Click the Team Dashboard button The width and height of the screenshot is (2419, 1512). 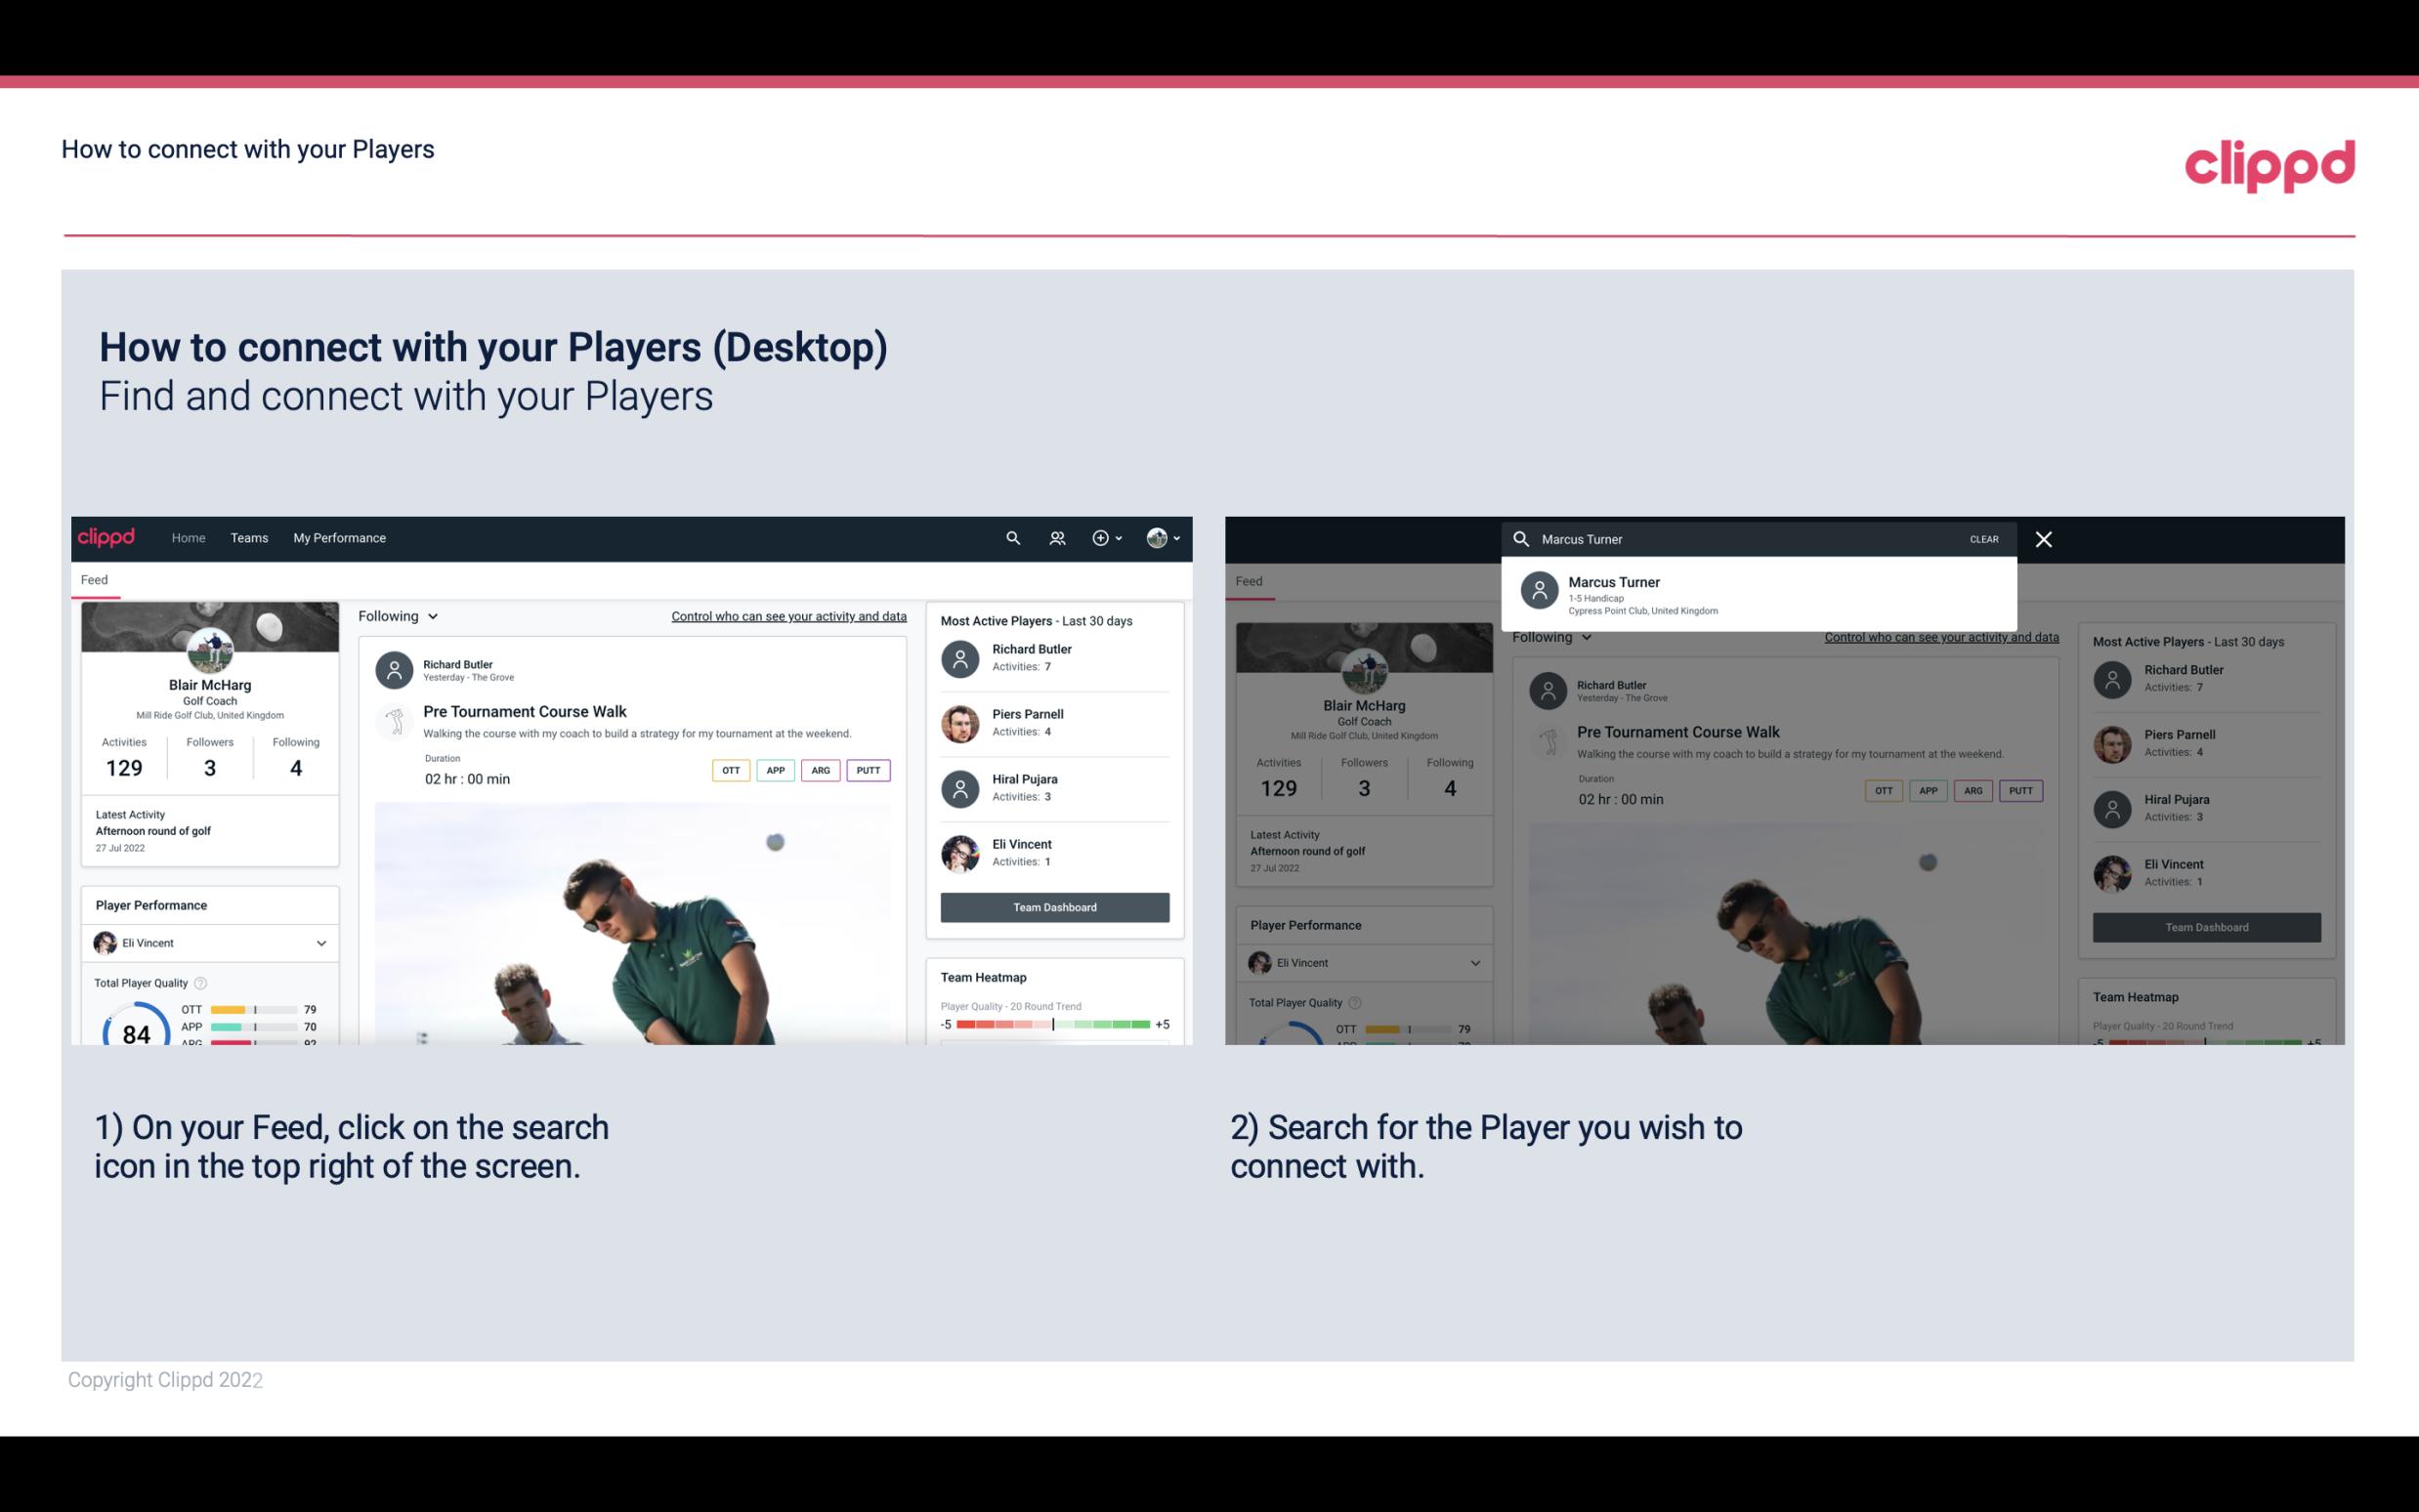(x=1053, y=905)
